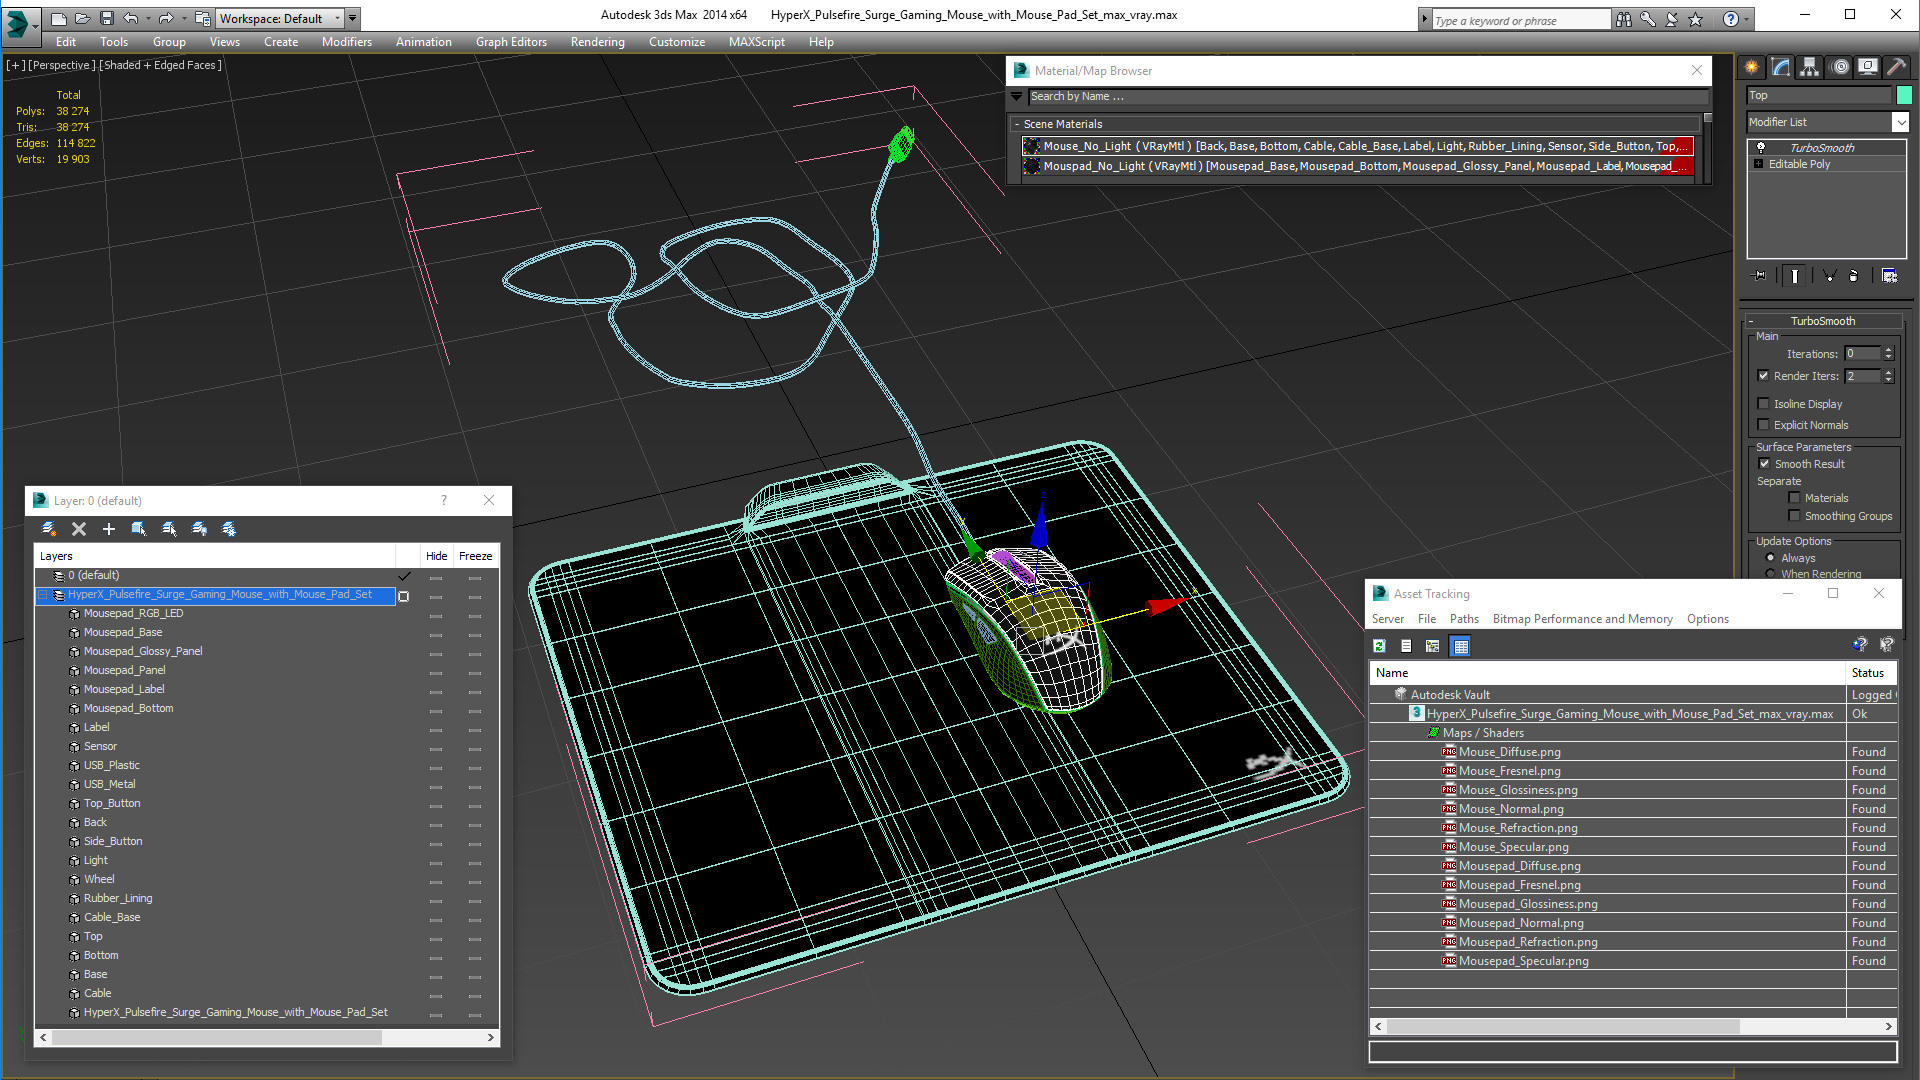
Task: Expand the Editable Poly plus in stack
Action: click(1759, 164)
